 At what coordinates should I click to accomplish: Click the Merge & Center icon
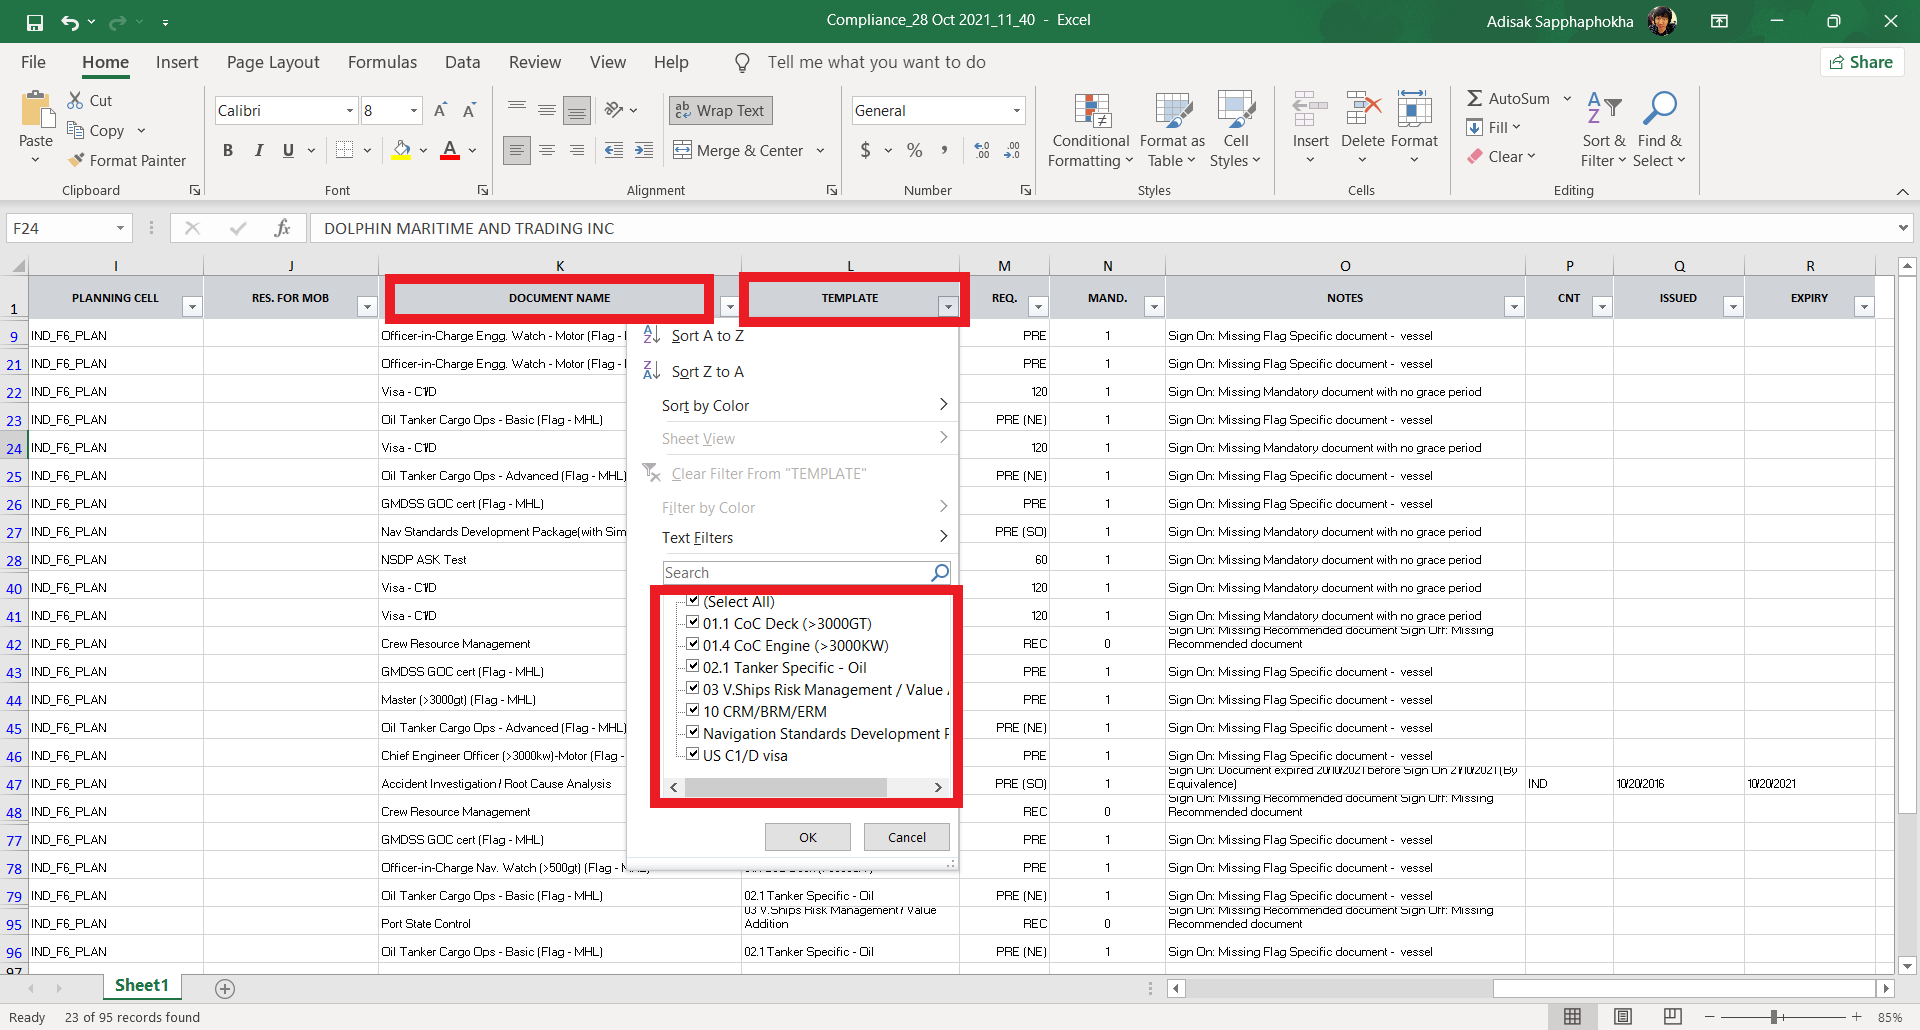(x=682, y=150)
